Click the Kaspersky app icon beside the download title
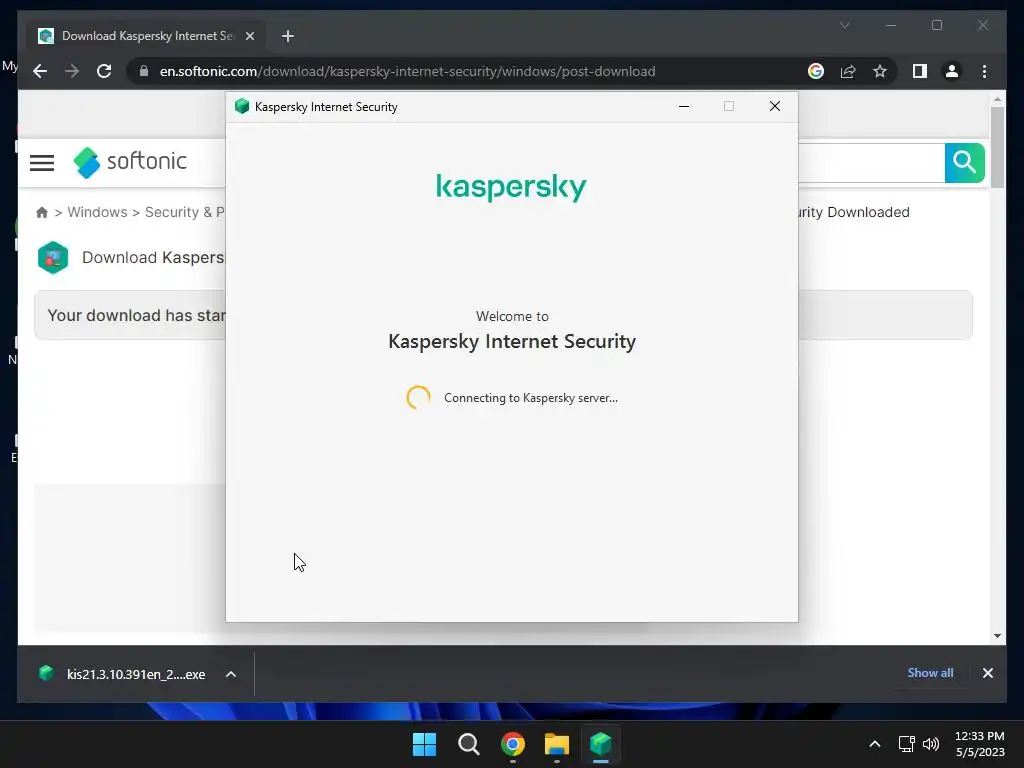Screen dimensions: 1024x768 point(53,257)
